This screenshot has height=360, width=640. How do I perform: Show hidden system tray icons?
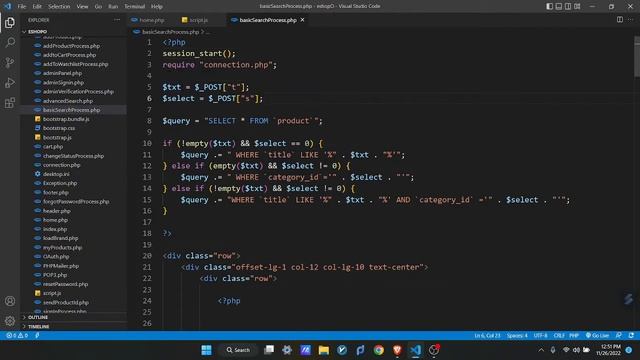[x=541, y=350]
